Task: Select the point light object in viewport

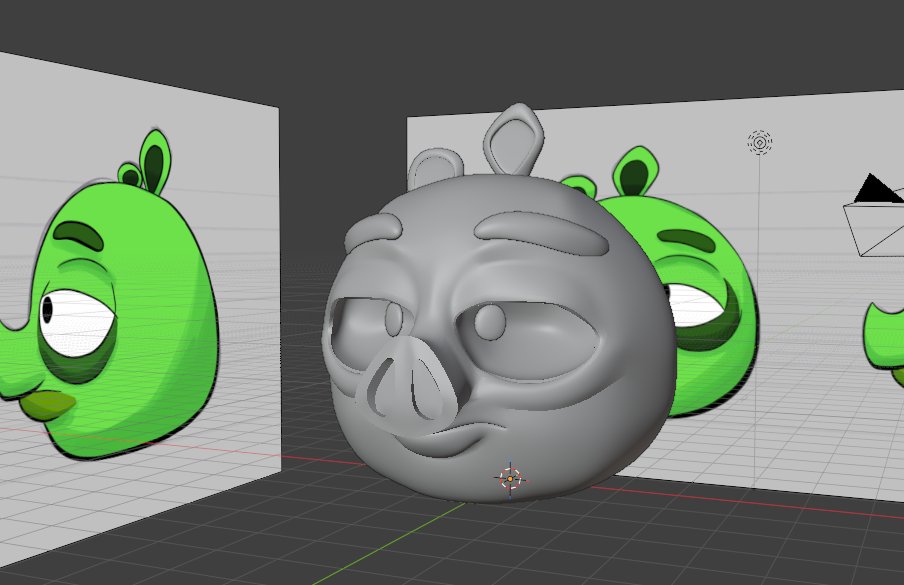Action: point(760,142)
